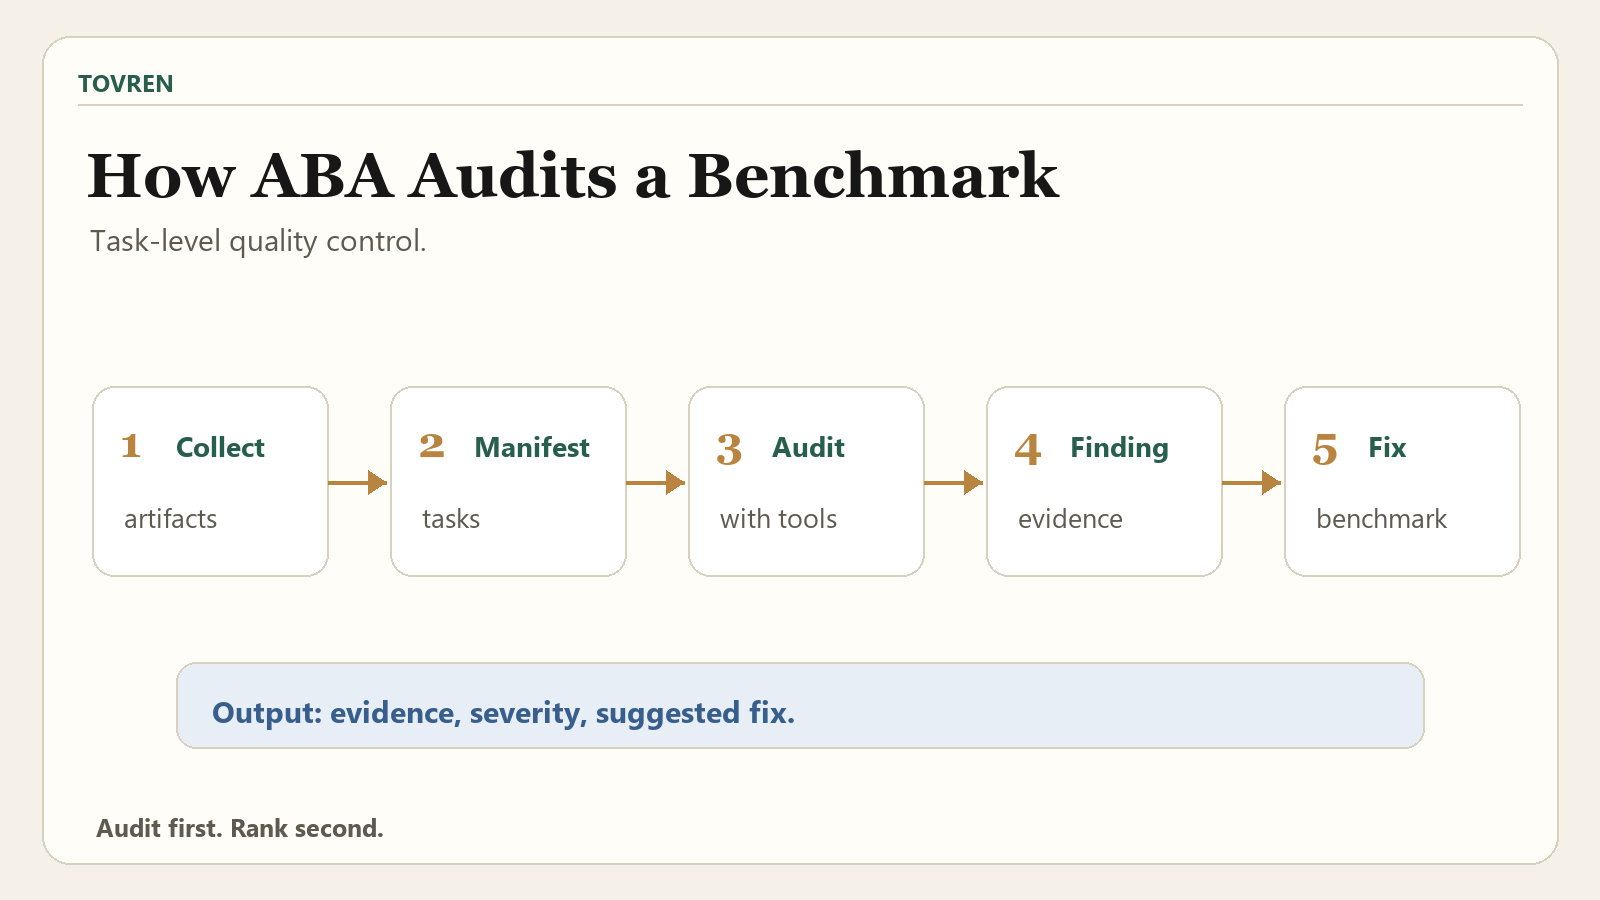Click the TOVREN brand label
This screenshot has width=1600, height=900.
pos(126,84)
